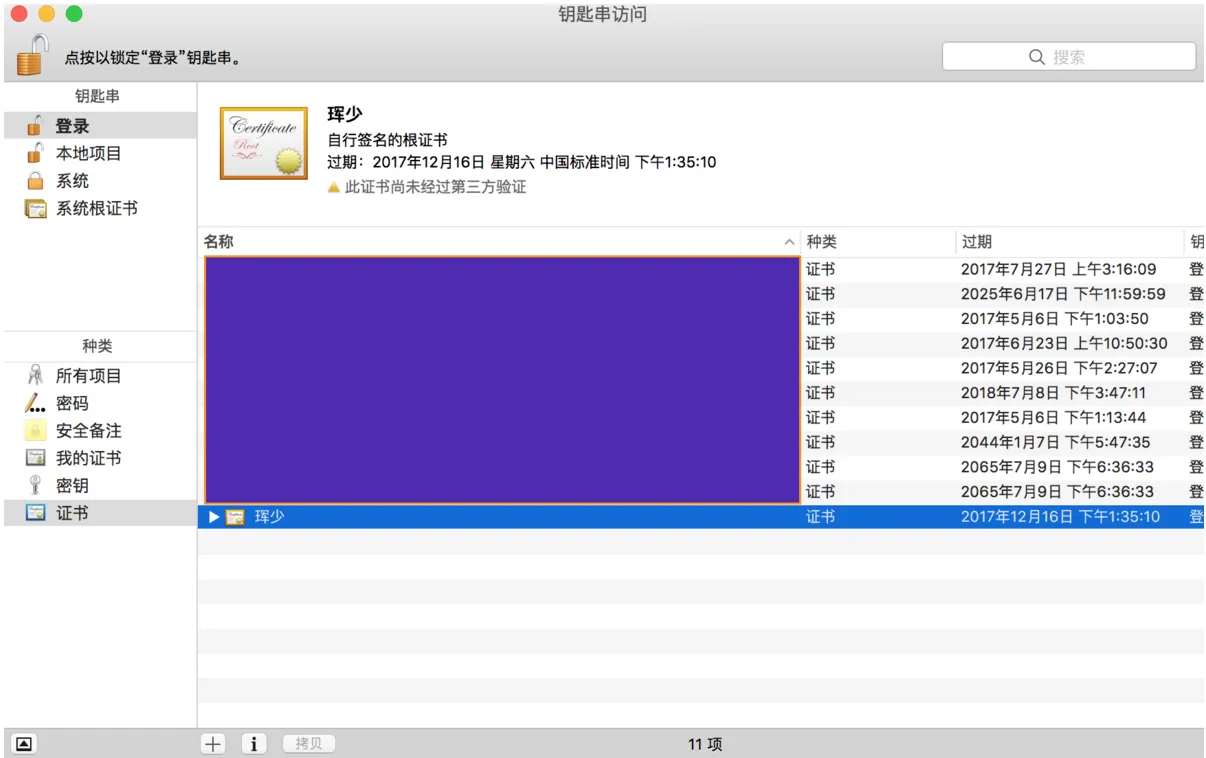Show 密码 category
Screen dimensions: 1206x758
coord(99,403)
